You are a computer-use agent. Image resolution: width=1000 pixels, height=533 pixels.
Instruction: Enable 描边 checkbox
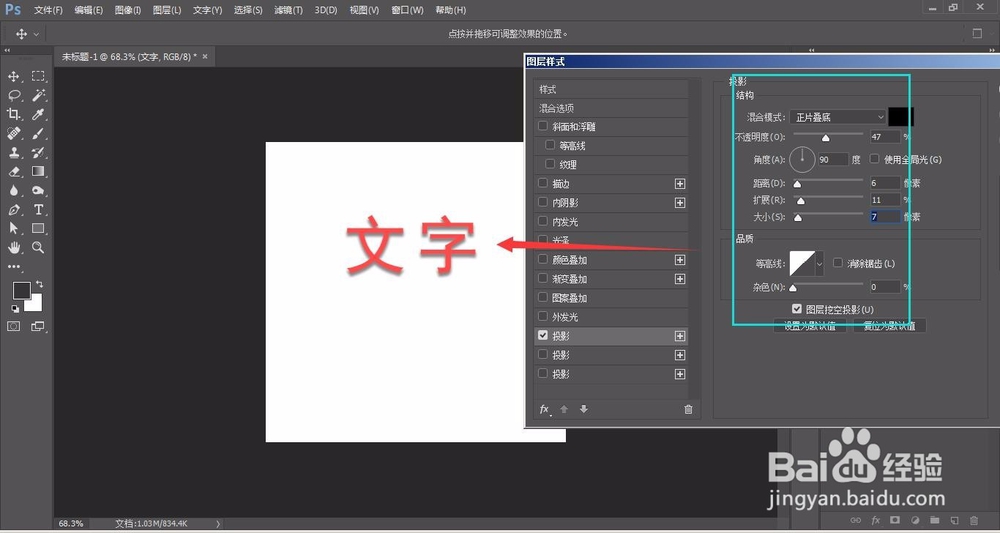543,183
